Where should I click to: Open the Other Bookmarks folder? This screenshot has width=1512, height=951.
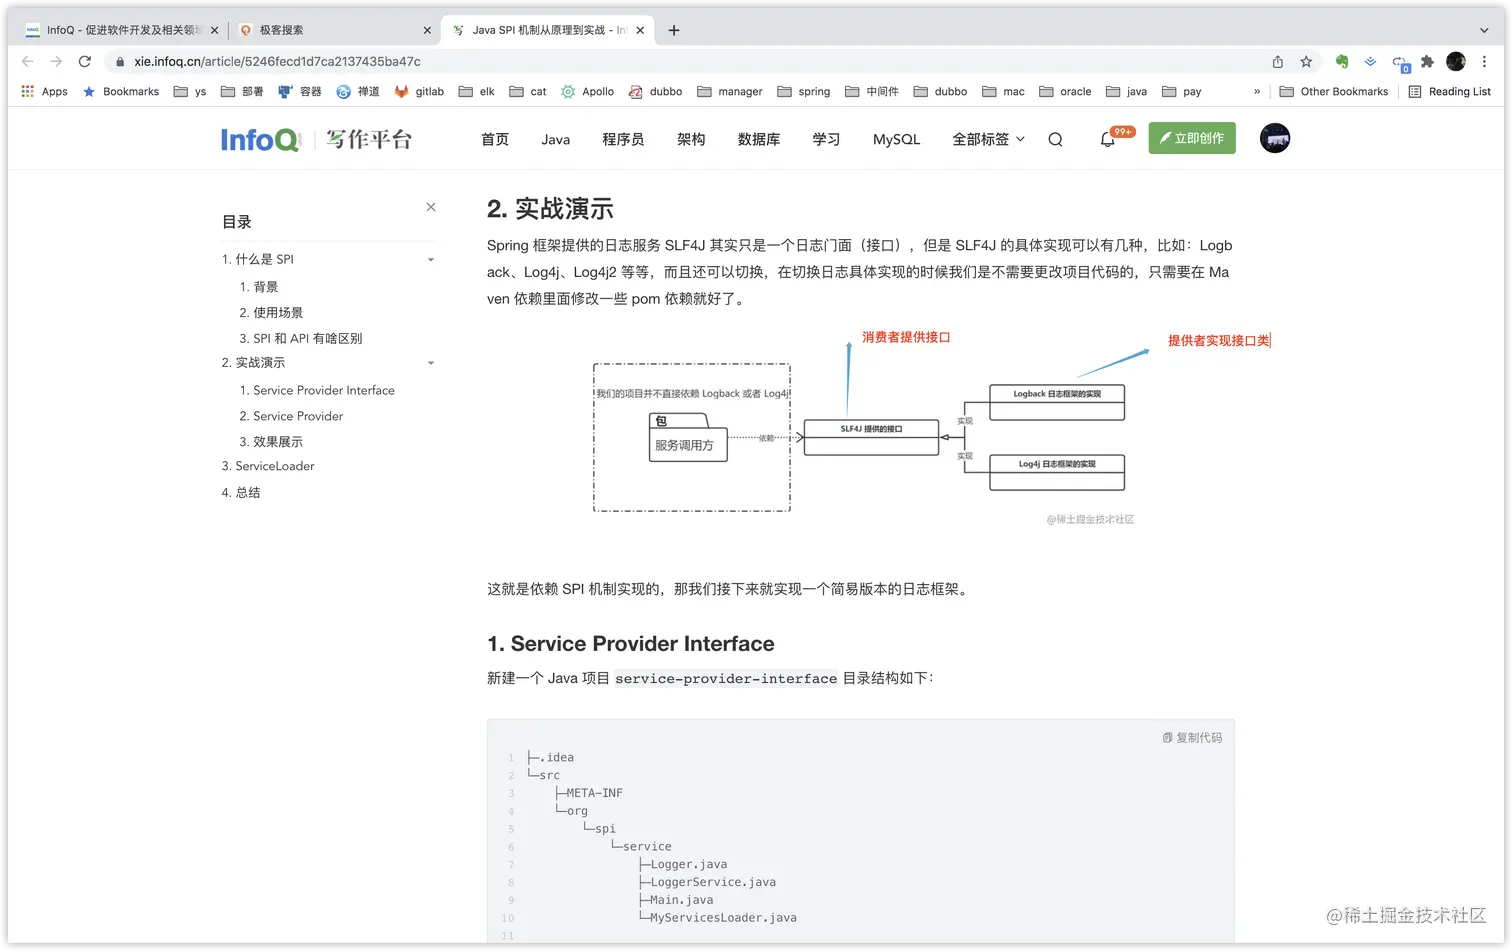1334,91
